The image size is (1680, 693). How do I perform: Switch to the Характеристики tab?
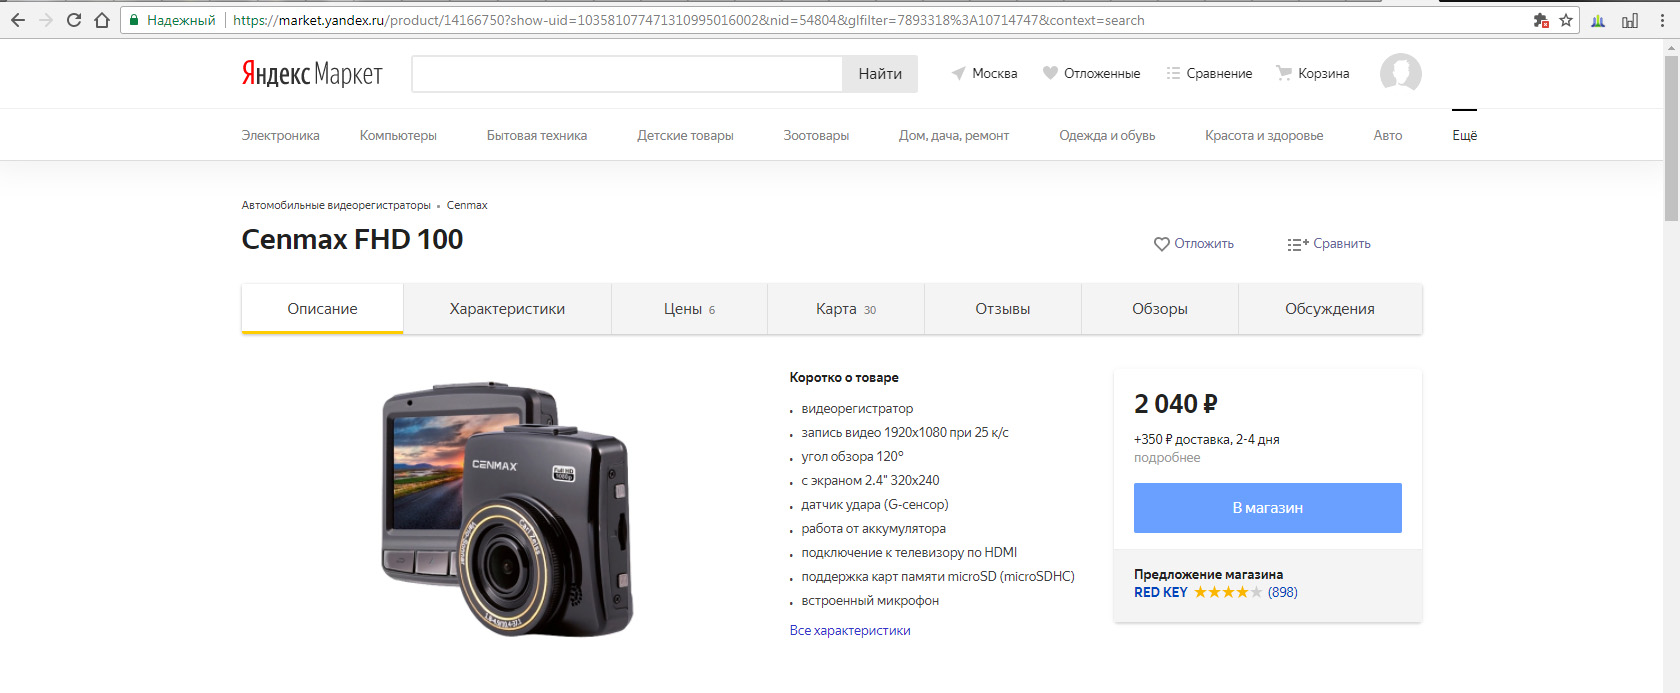tap(507, 309)
